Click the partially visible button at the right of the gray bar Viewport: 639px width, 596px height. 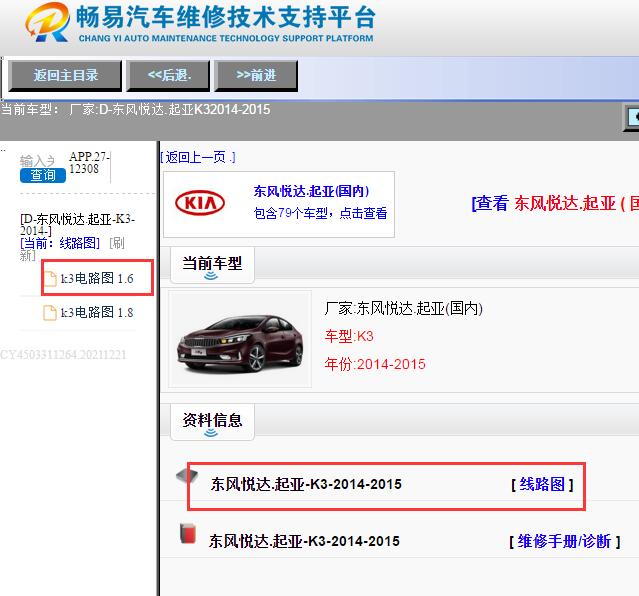click(632, 118)
